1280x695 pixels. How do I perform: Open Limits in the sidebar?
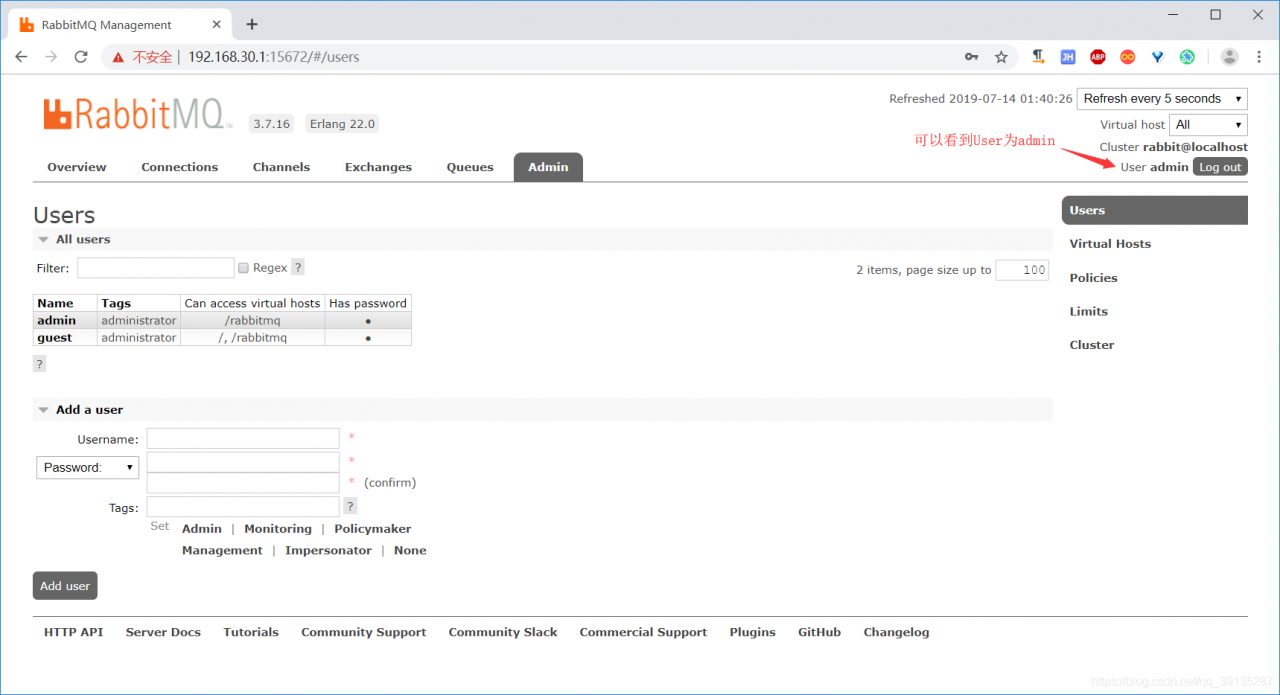click(1088, 311)
